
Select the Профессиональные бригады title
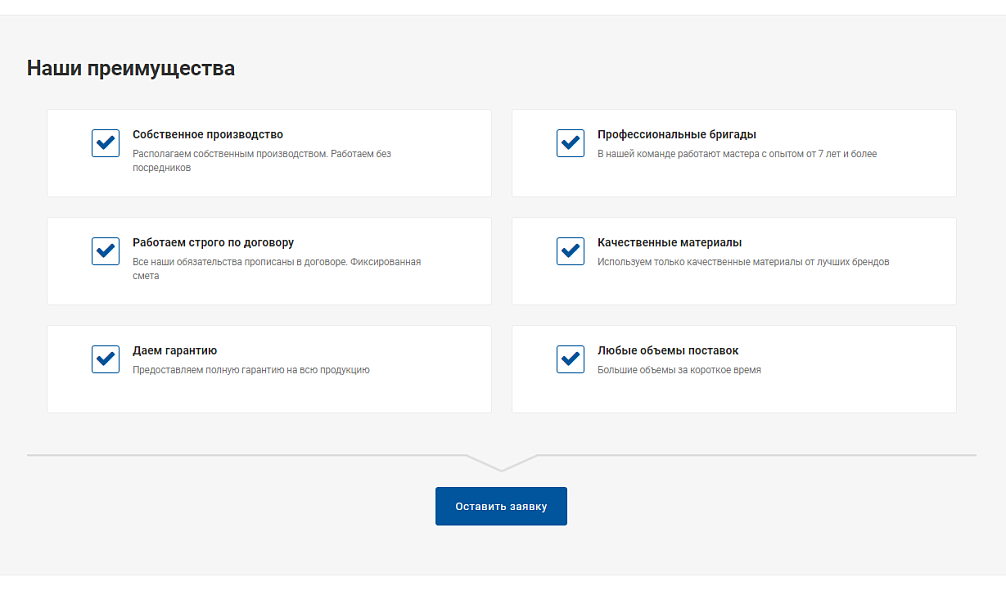point(676,135)
